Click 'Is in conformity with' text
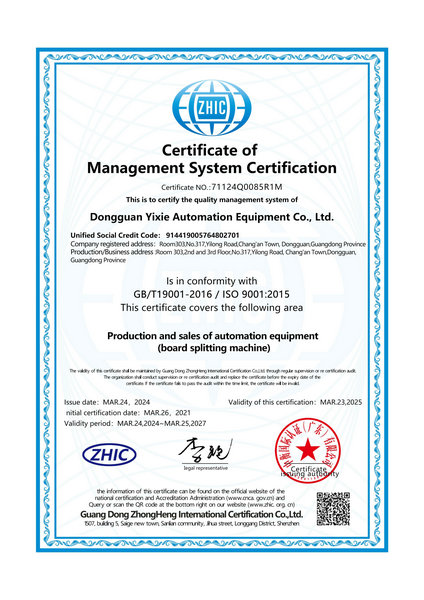The image size is (424, 600). [x=212, y=281]
